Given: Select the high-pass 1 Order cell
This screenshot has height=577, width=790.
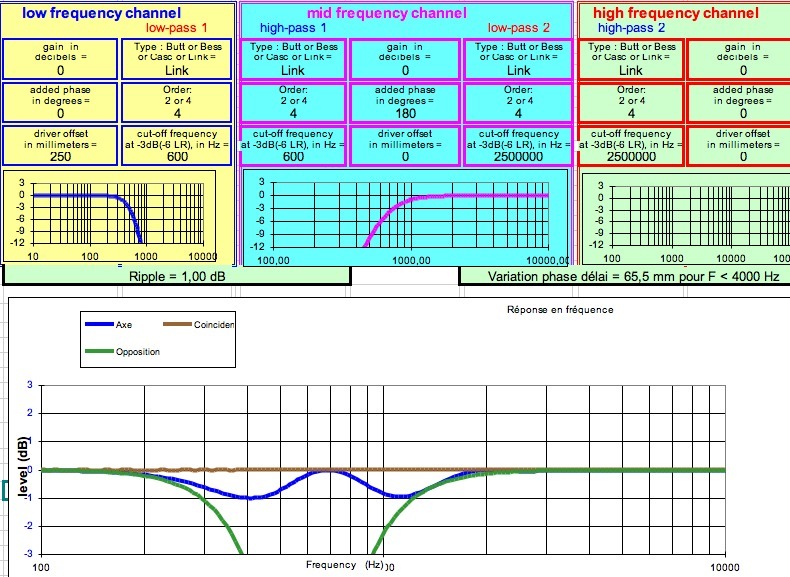Looking at the screenshot, I should tap(293, 102).
